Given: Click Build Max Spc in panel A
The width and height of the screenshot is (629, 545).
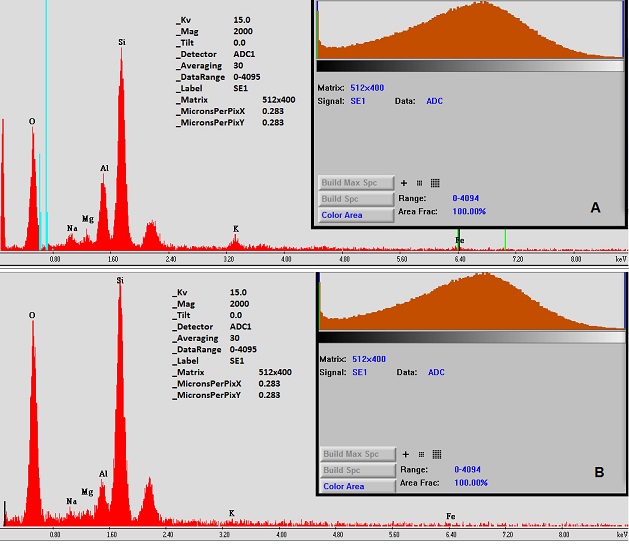Looking at the screenshot, I should coord(355,183).
